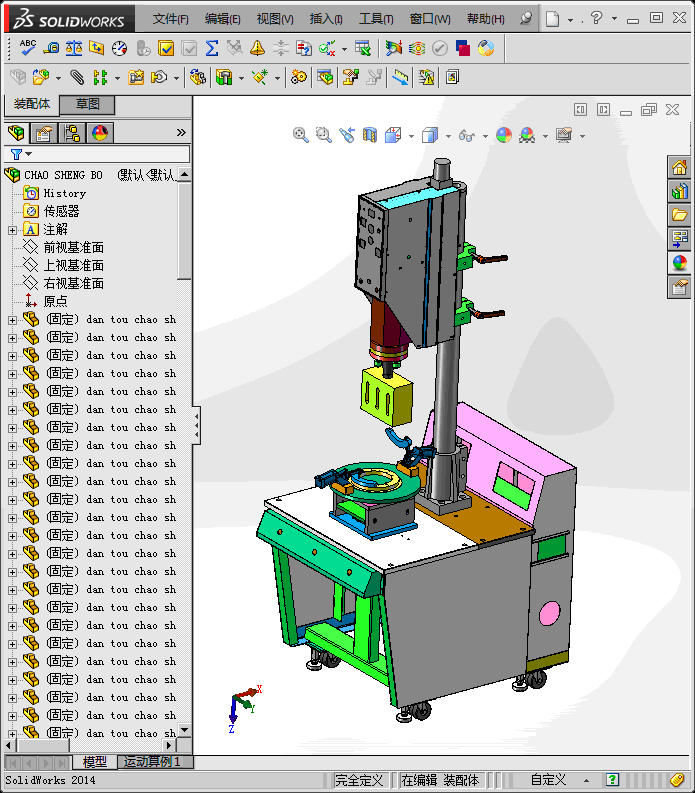
Task: Open Mass Properties balance scale tool
Action: 74,48
